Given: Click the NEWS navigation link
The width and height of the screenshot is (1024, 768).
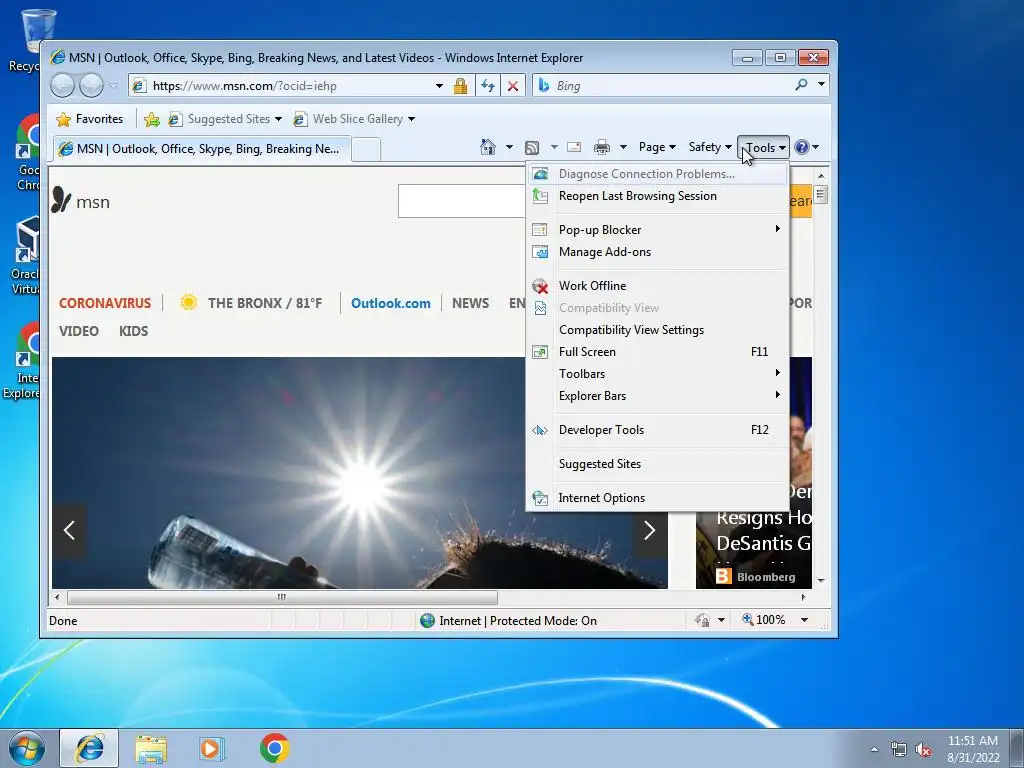Looking at the screenshot, I should coord(470,303).
